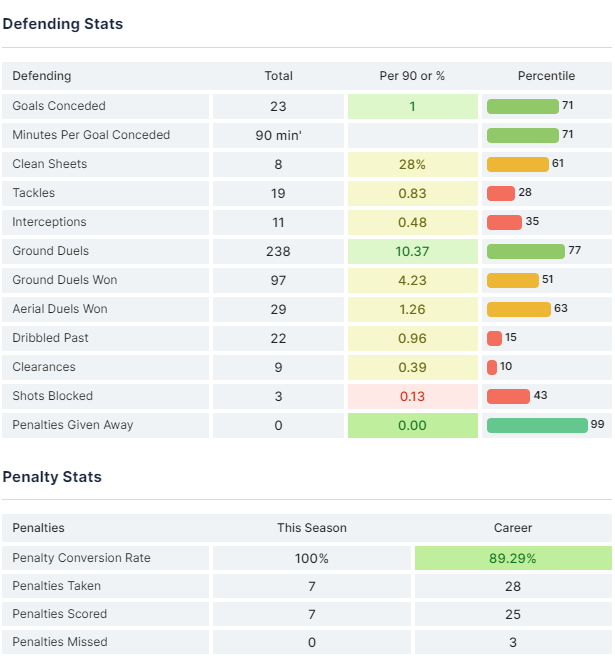Click the Percentile column header
Screen dimensions: 615x661
[x=546, y=76]
